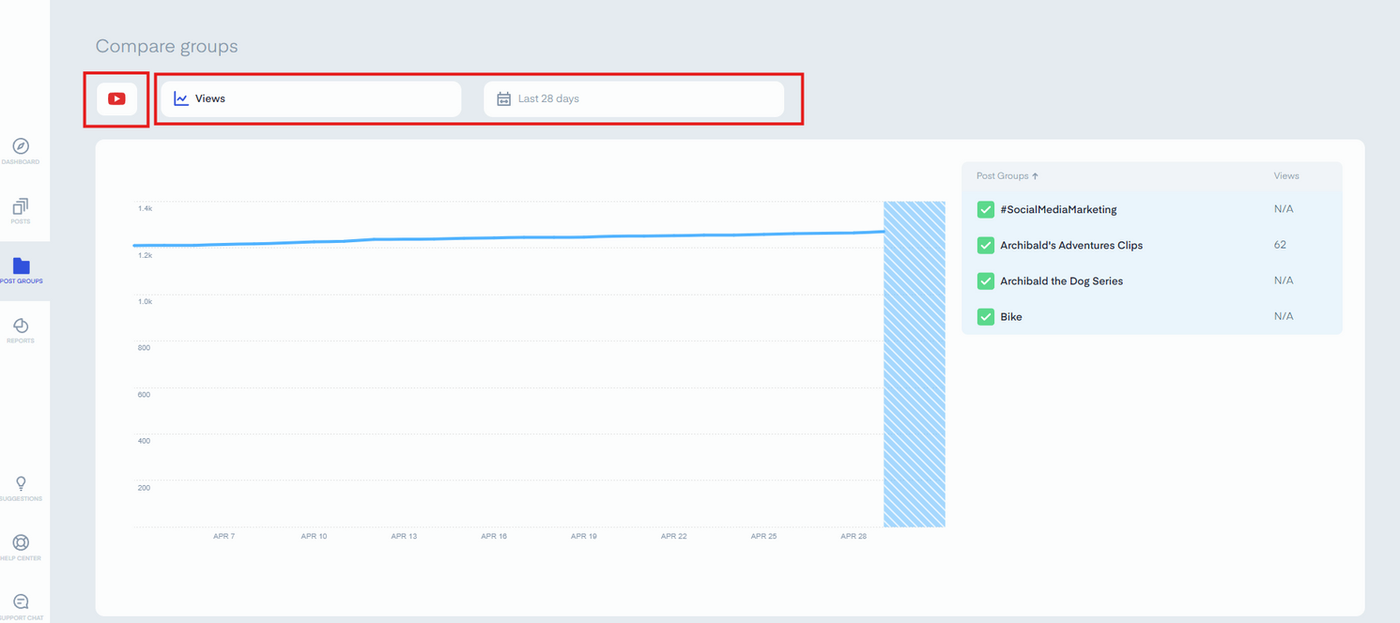
Task: Click Archibald's Adventures Clips group name
Action: 1071,245
